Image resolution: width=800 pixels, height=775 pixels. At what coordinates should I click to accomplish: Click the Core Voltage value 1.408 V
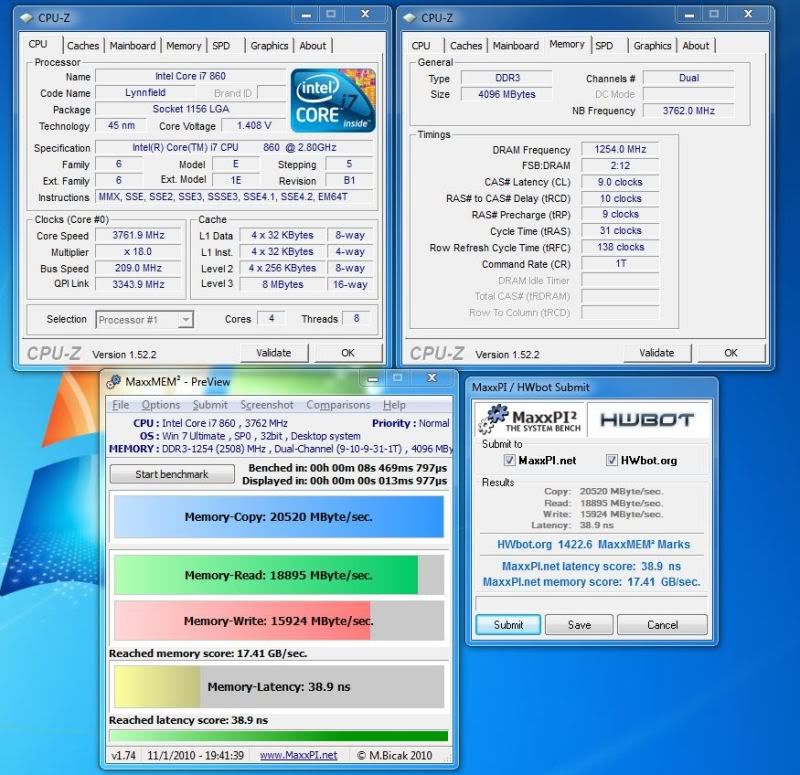click(x=254, y=126)
